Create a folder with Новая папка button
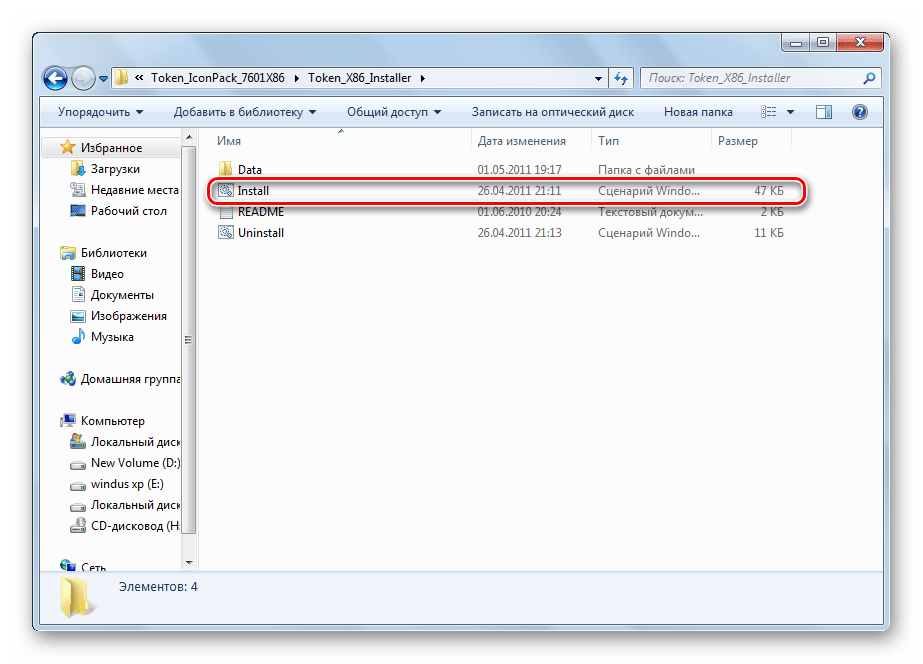 tap(698, 112)
